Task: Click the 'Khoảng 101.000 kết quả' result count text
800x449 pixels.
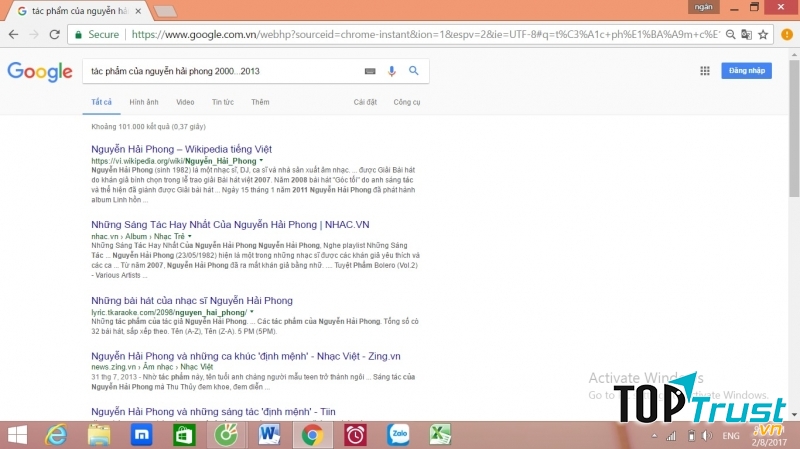Action: click(148, 127)
